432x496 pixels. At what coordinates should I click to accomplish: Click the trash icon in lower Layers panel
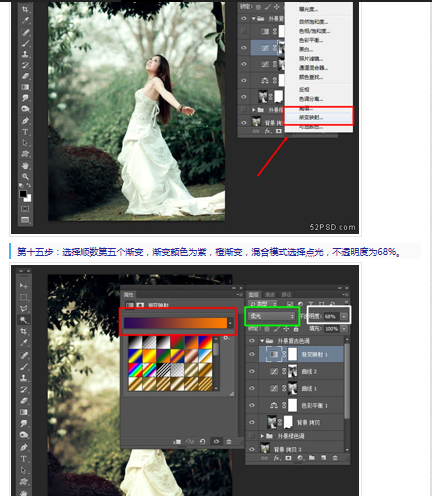coord(335,458)
